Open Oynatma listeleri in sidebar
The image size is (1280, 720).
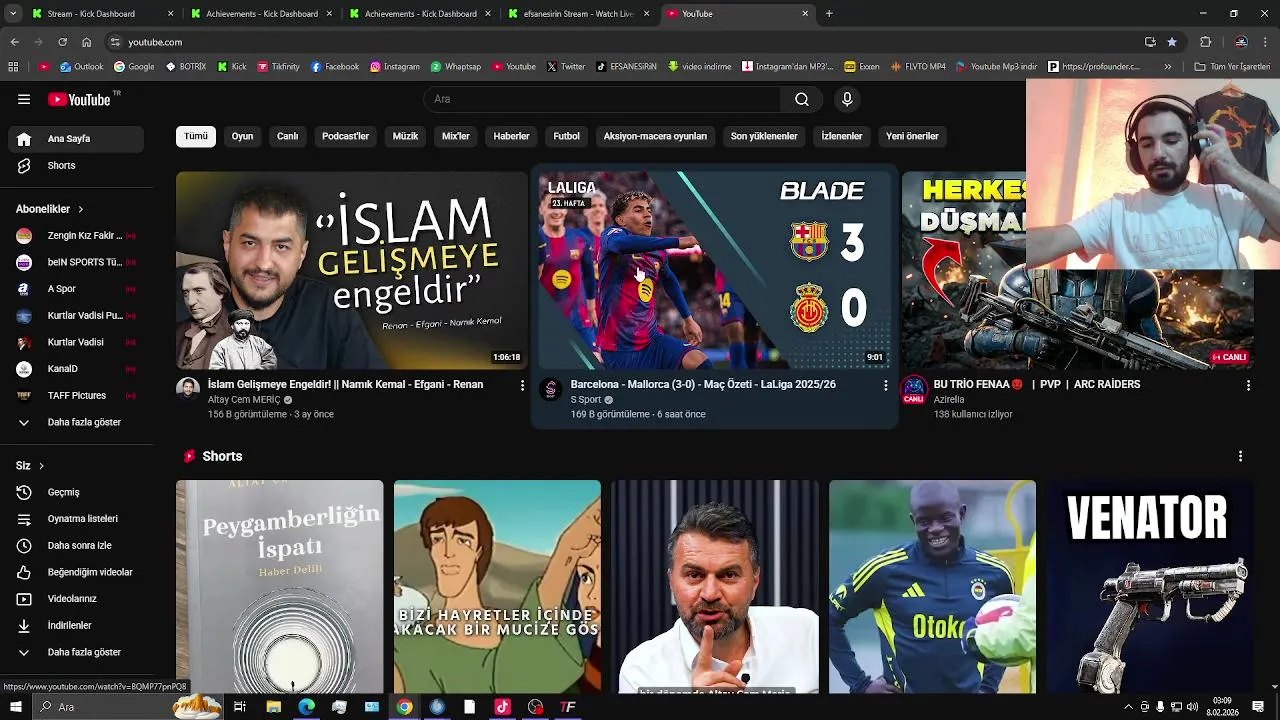pyautogui.click(x=76, y=519)
